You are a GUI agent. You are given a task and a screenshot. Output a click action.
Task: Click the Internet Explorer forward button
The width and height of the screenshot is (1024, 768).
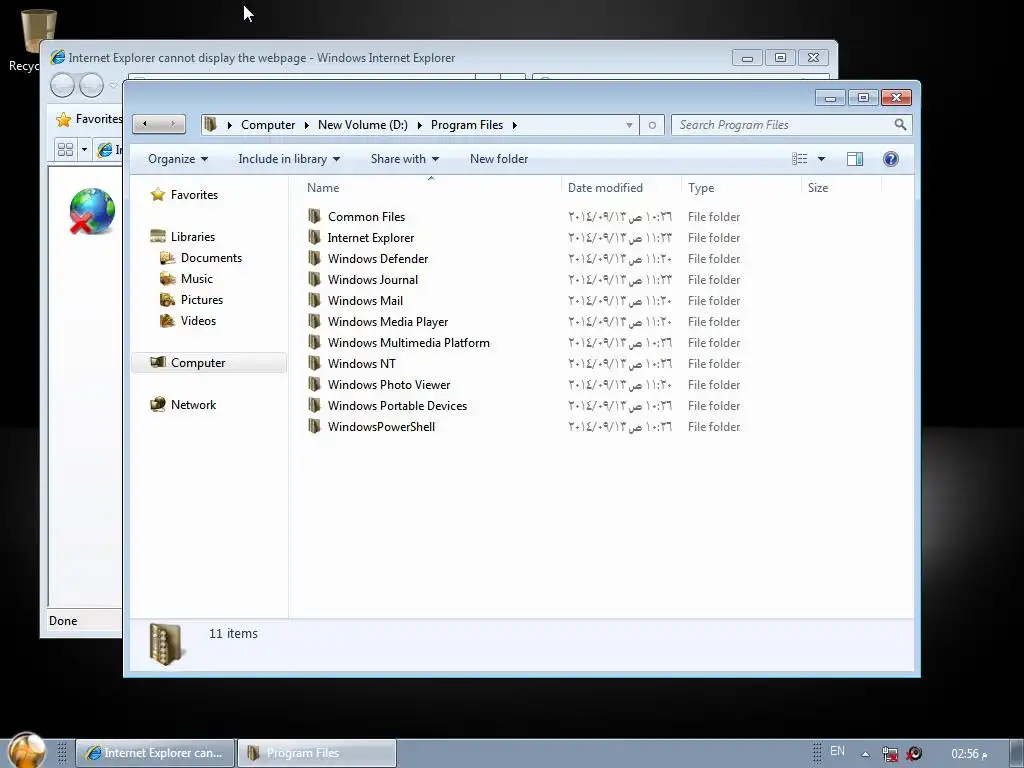coord(91,85)
